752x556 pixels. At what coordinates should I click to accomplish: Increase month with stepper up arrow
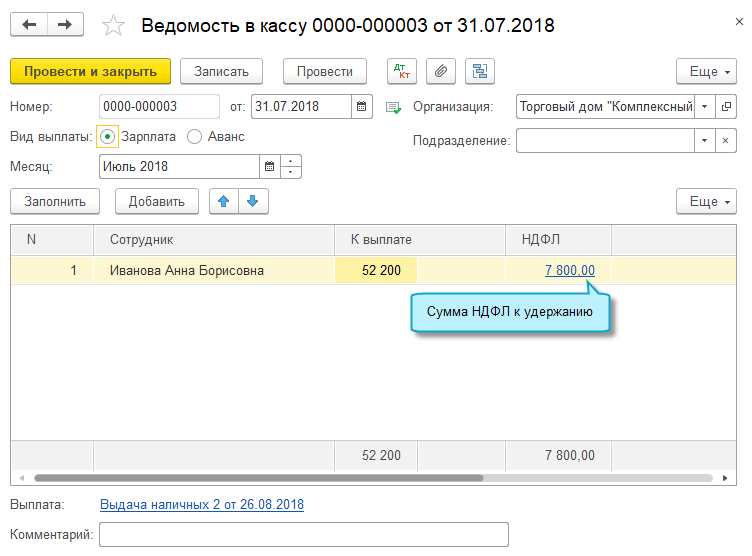click(291, 161)
